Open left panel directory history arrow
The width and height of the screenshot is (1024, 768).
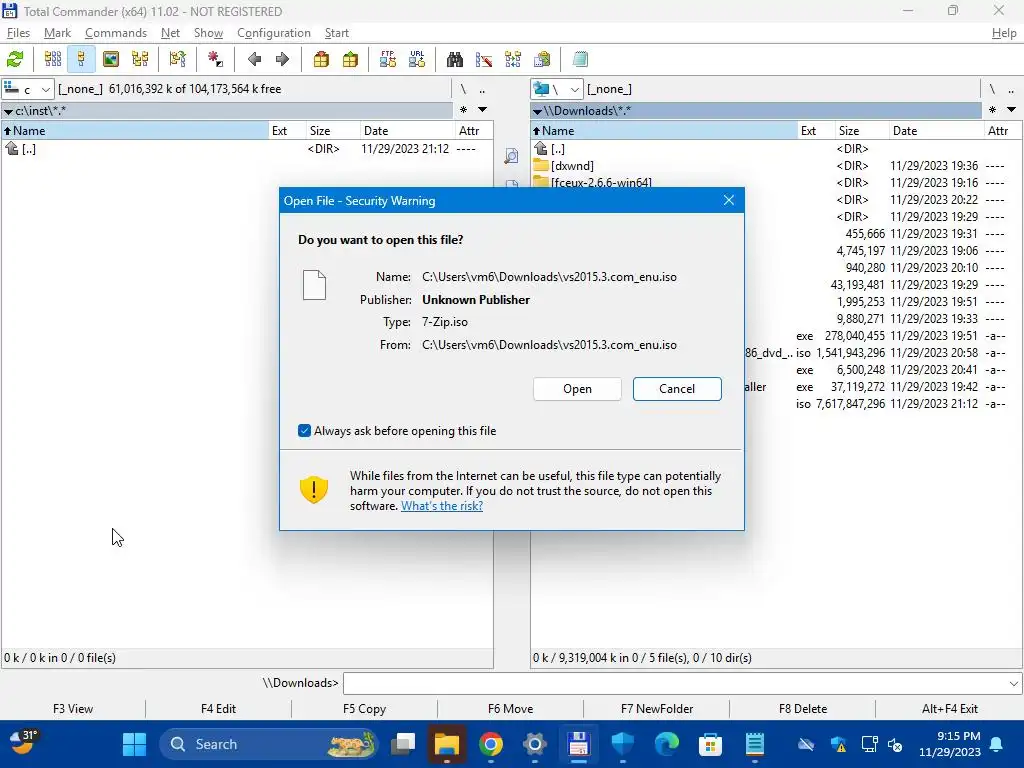pyautogui.click(x=483, y=110)
